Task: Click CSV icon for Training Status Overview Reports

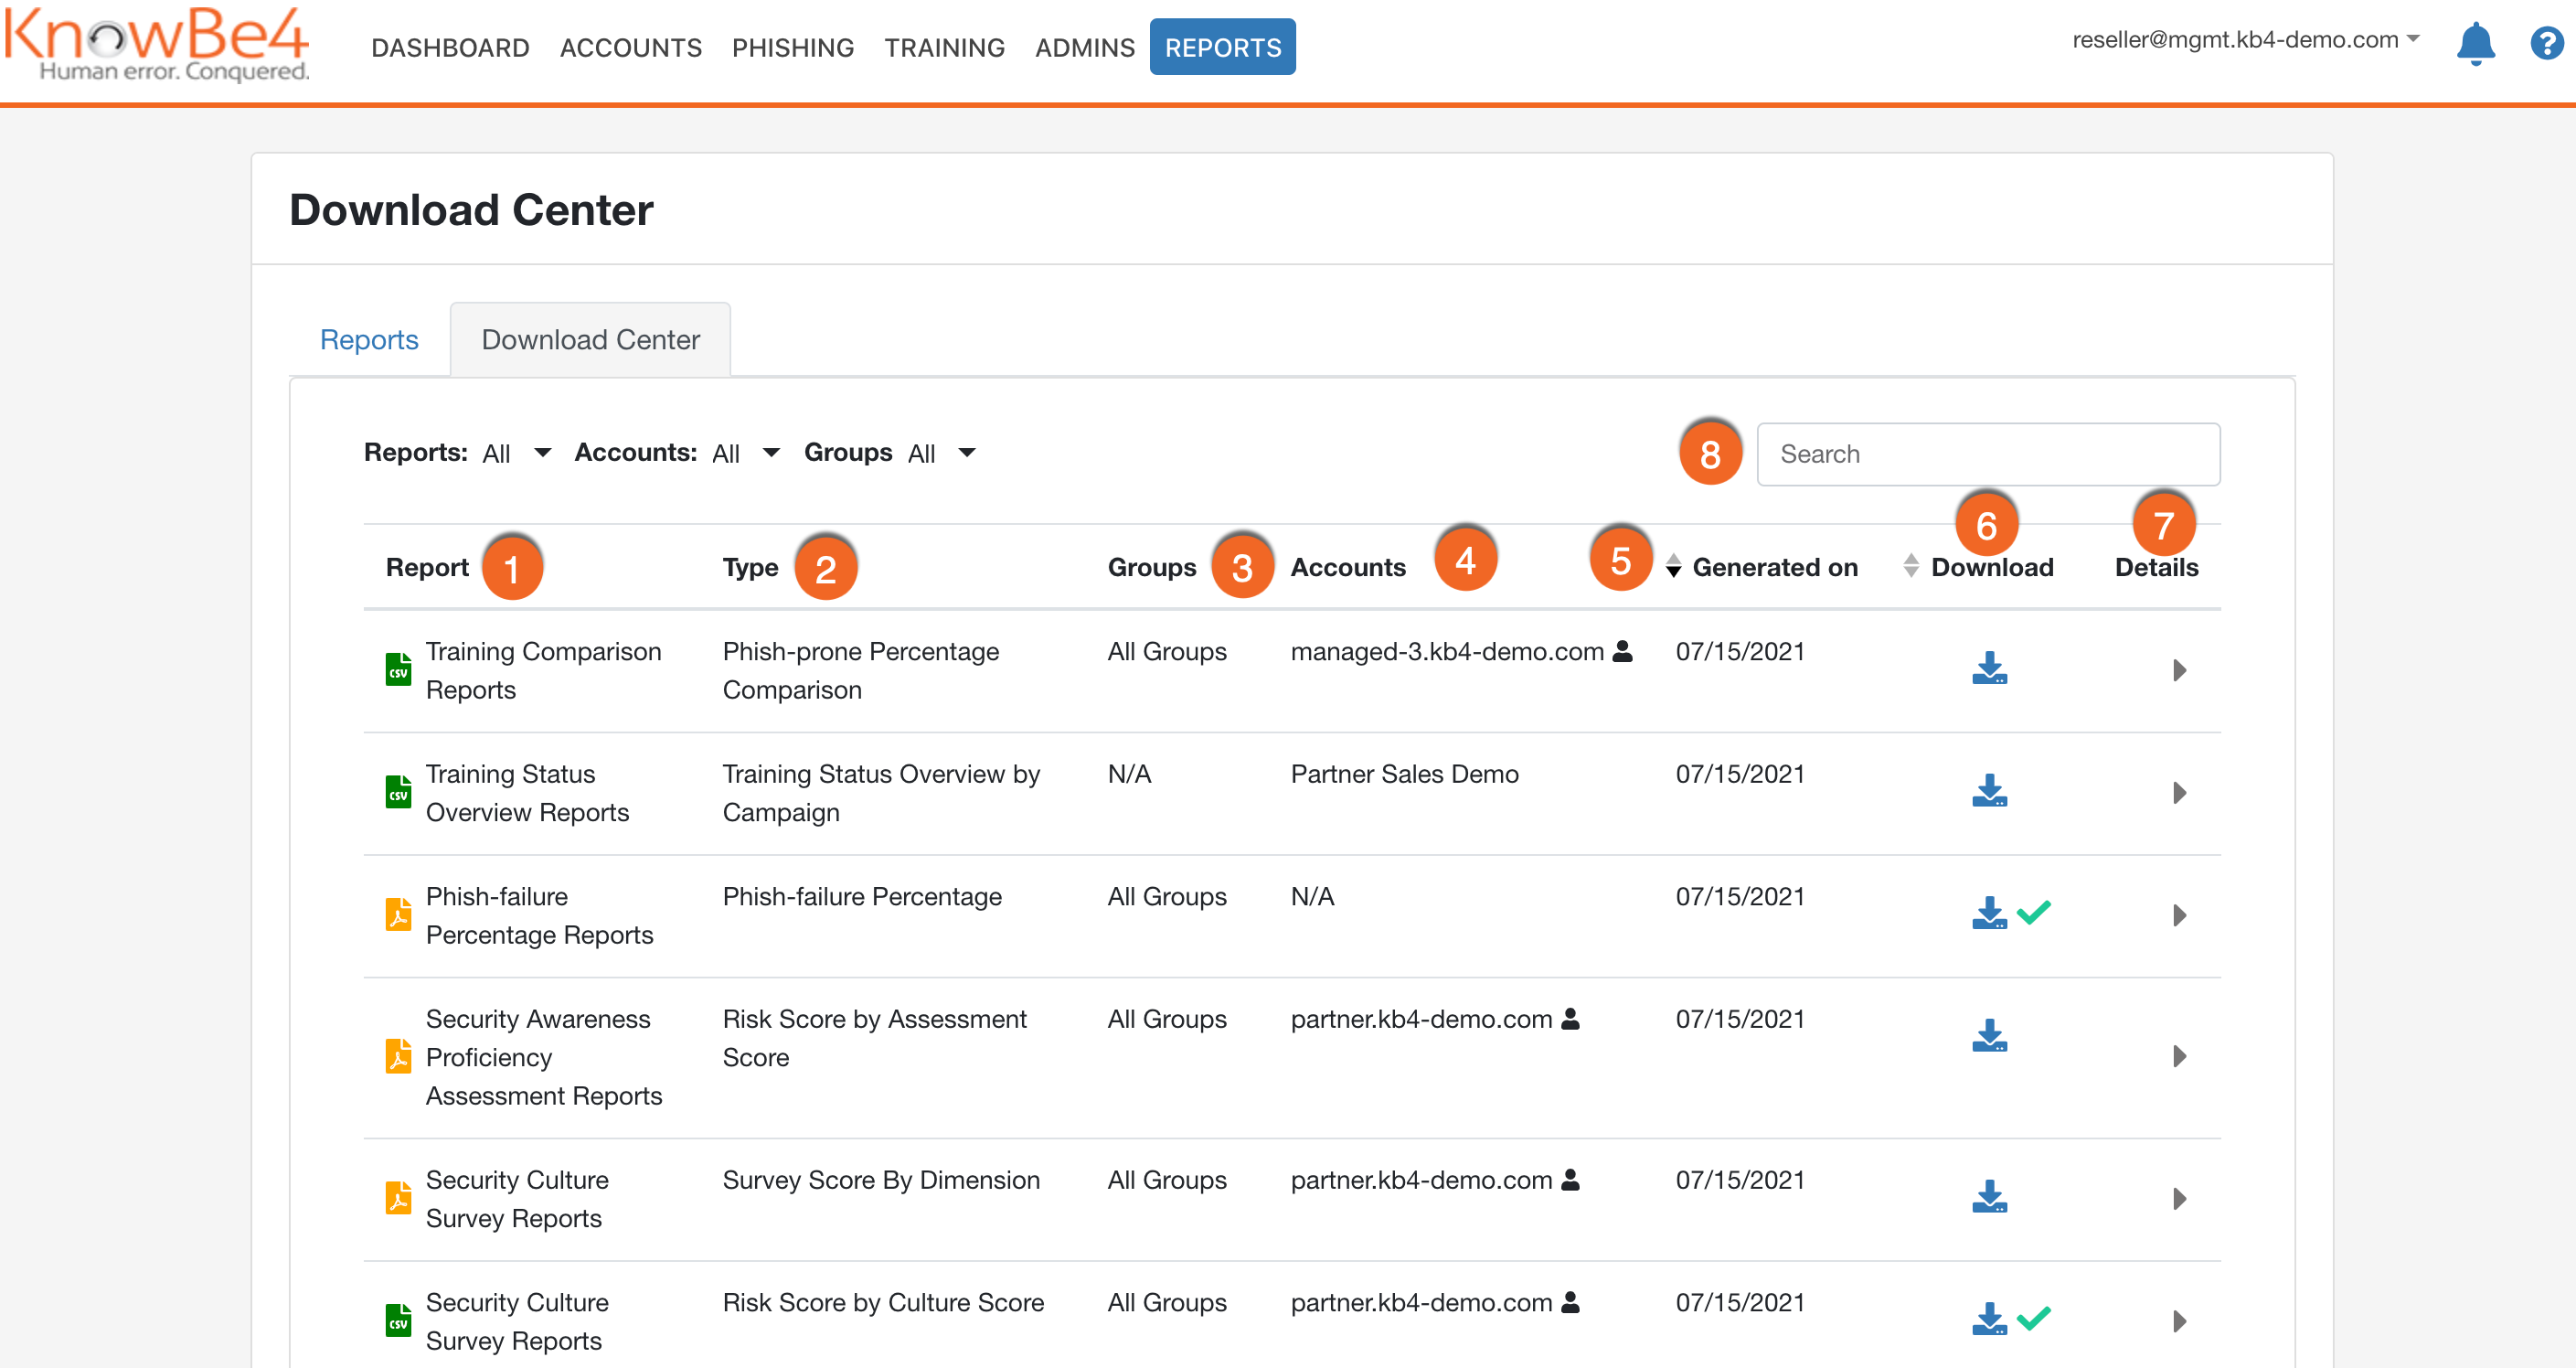Action: (398, 791)
